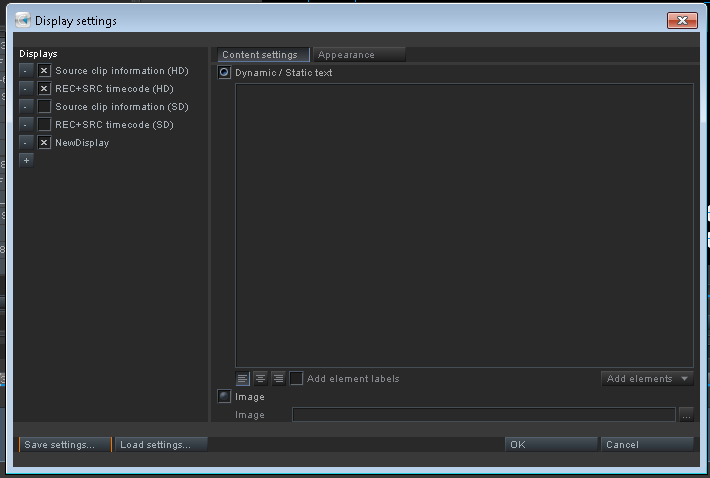Select the NewDisplay list entry
Screen dimensions: 710x478
[82, 143]
